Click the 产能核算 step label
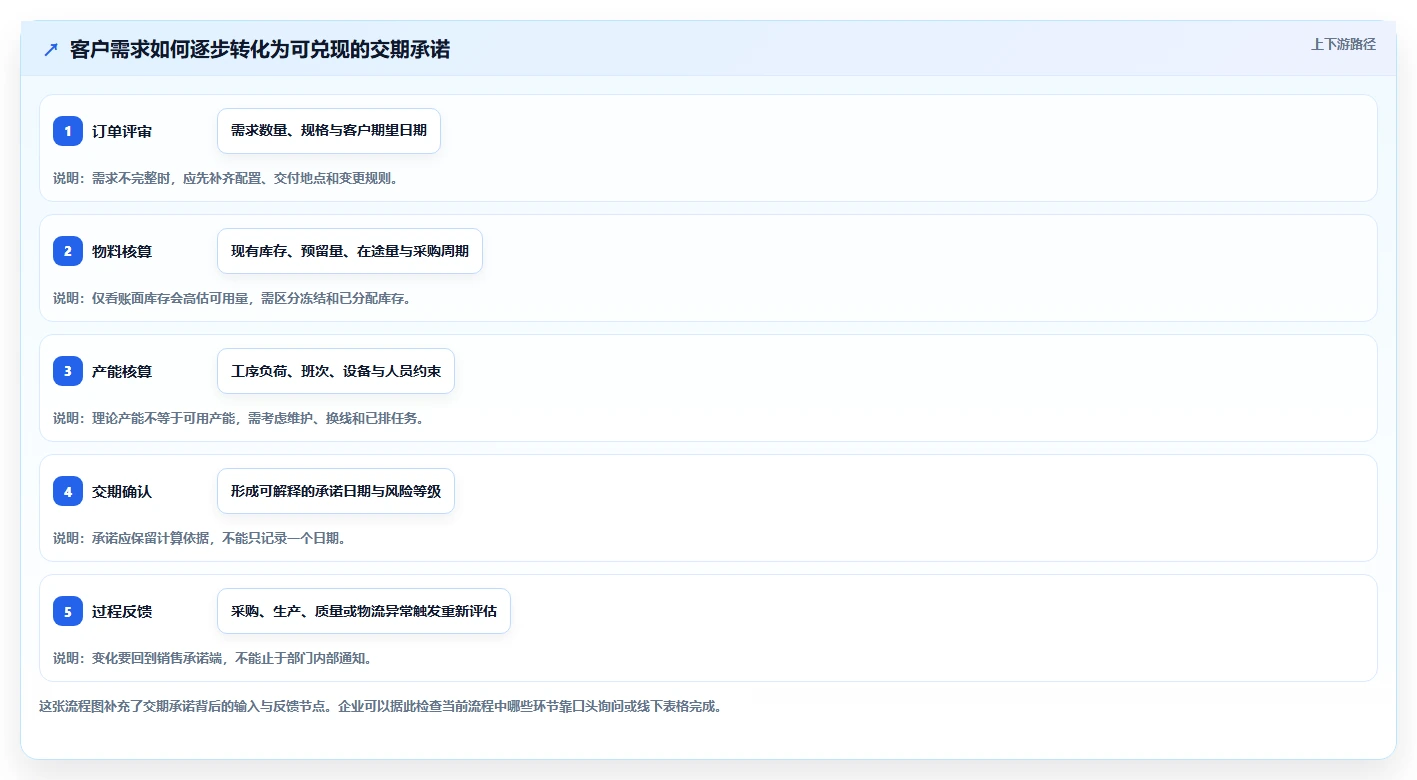Image resolution: width=1417 pixels, height=780 pixels. 122,371
